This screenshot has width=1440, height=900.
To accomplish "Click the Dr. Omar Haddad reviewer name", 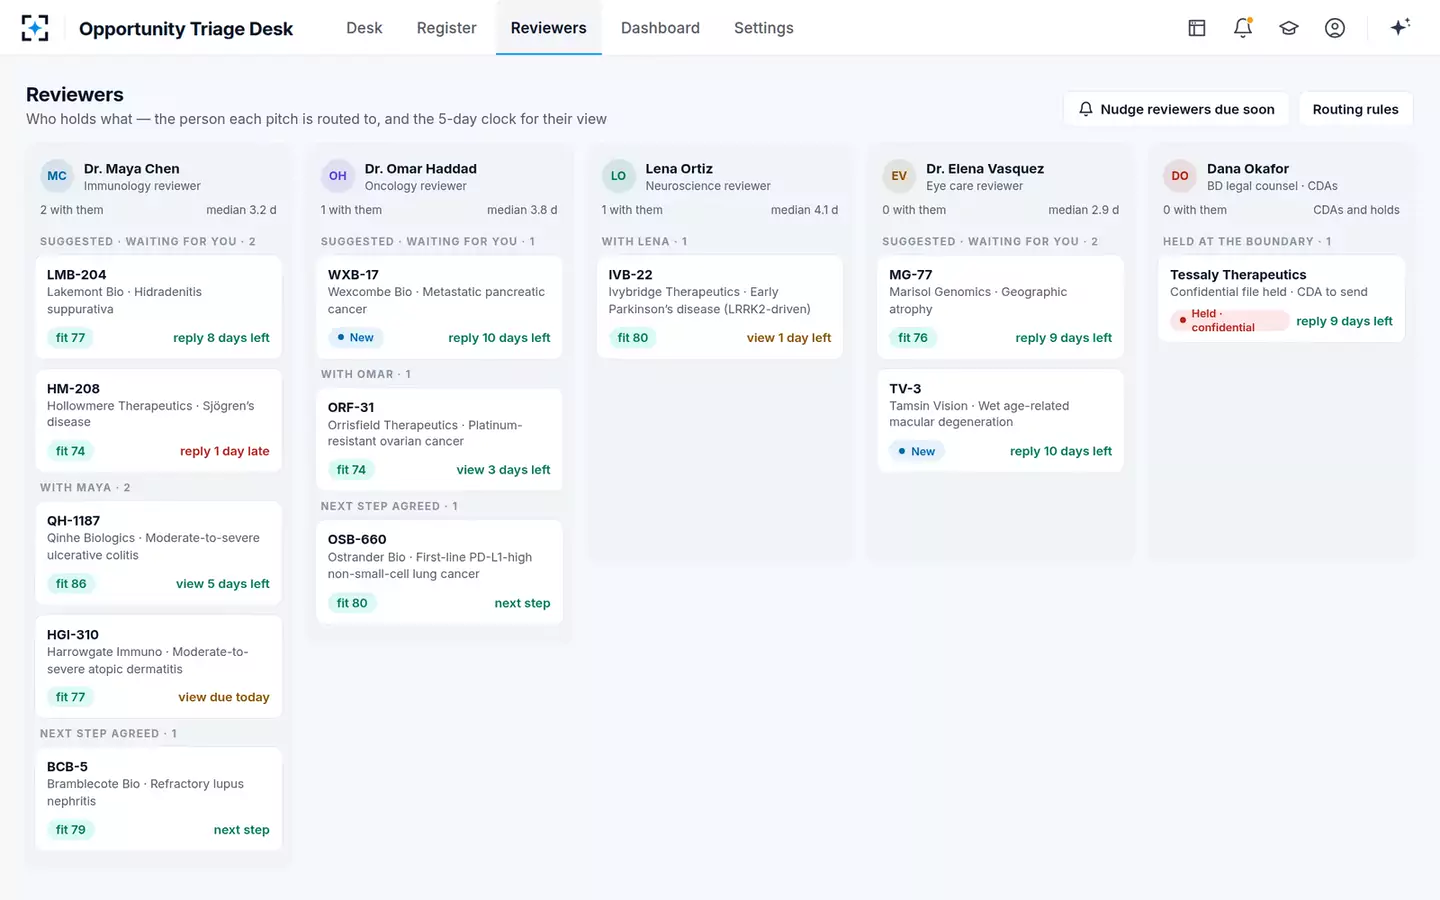I will 420,168.
